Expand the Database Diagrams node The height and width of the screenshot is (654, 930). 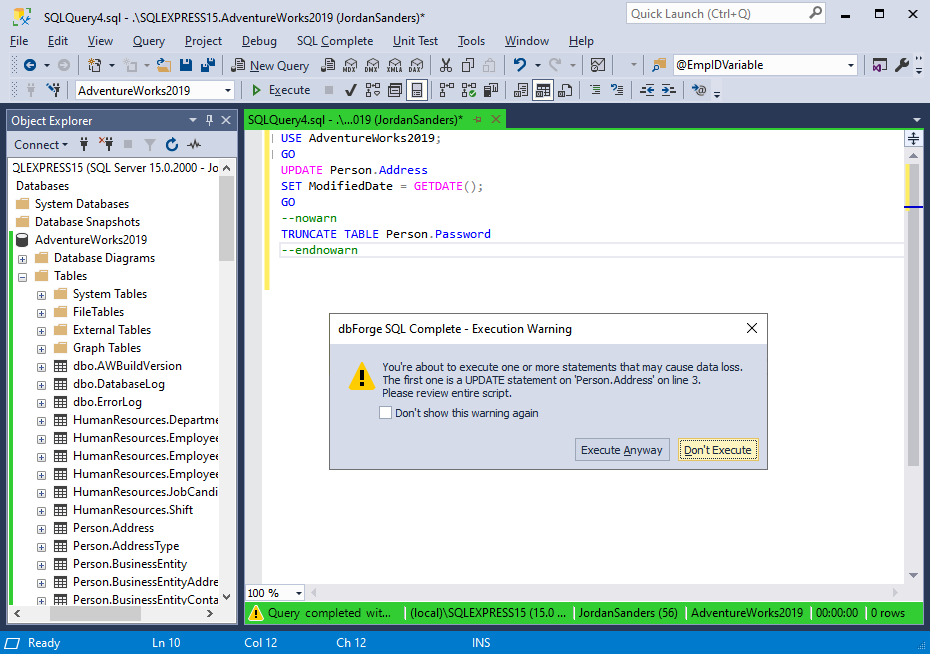[23, 259]
